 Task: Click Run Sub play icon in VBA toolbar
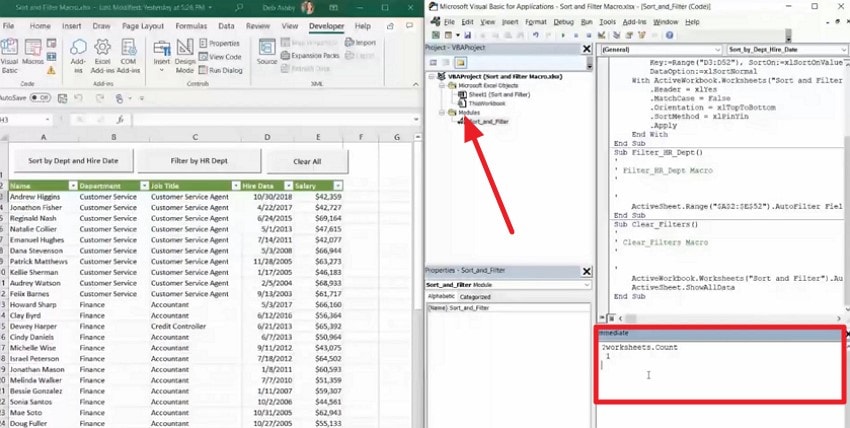pos(563,35)
